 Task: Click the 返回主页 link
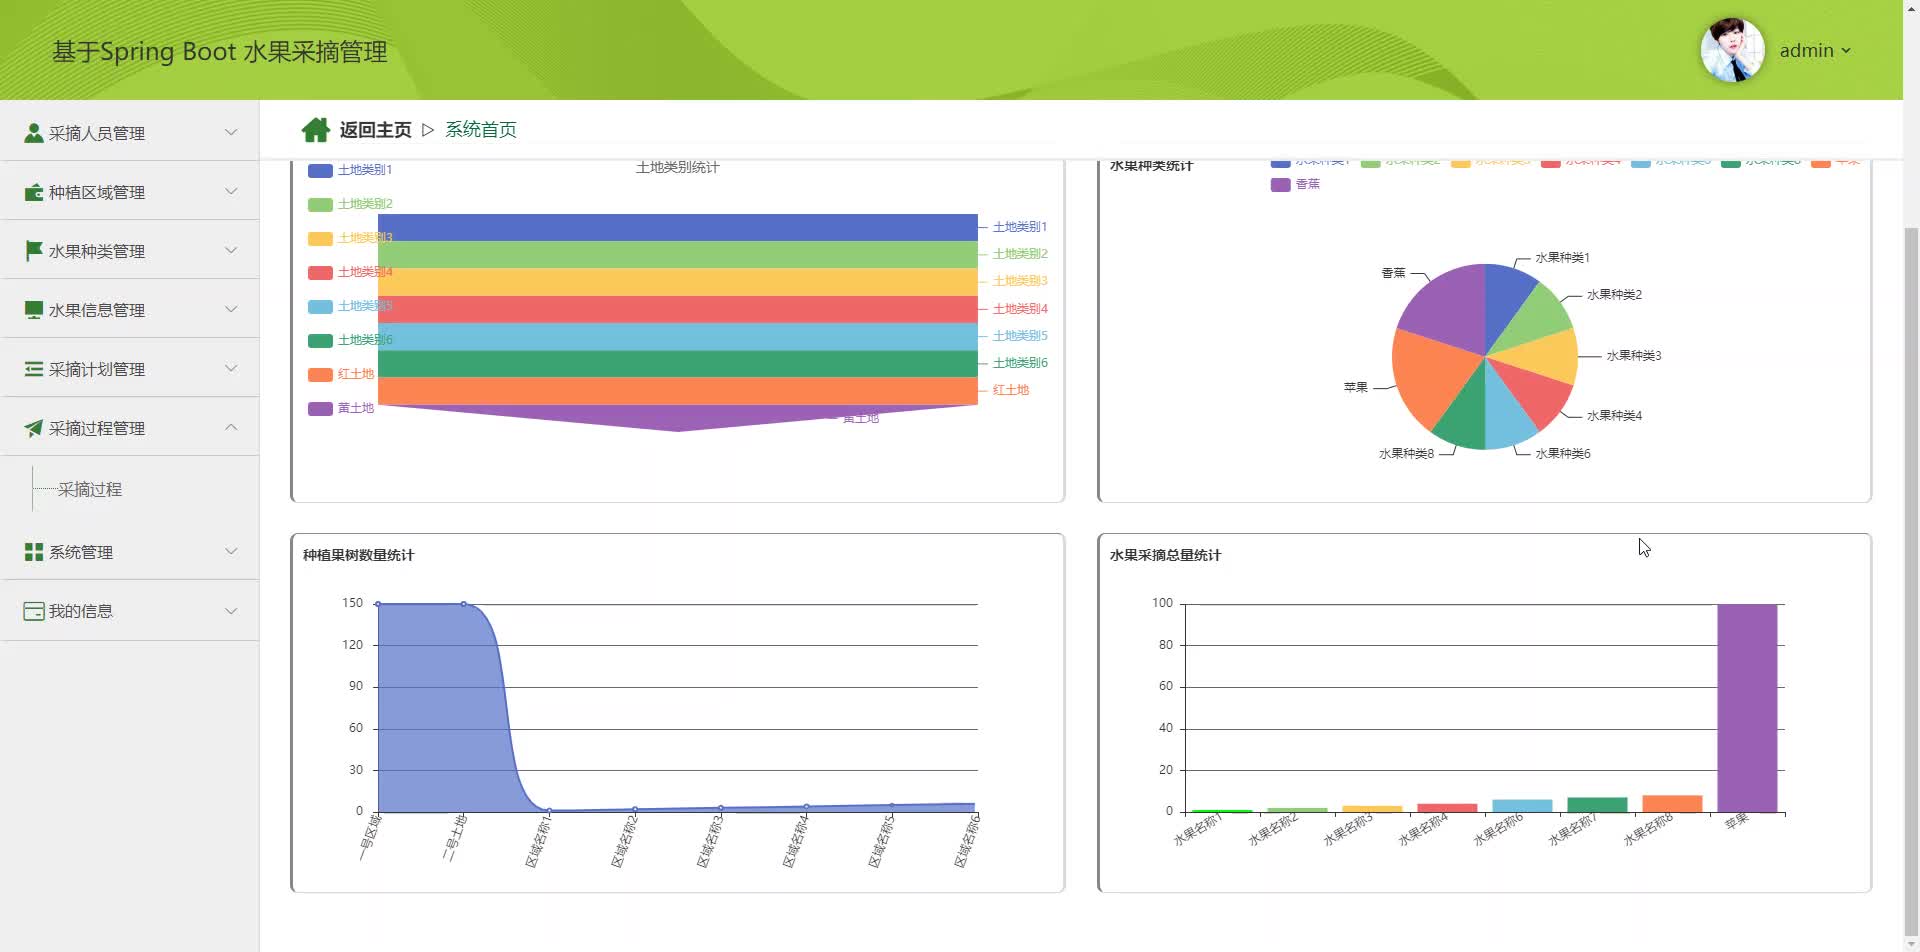pyautogui.click(x=375, y=130)
